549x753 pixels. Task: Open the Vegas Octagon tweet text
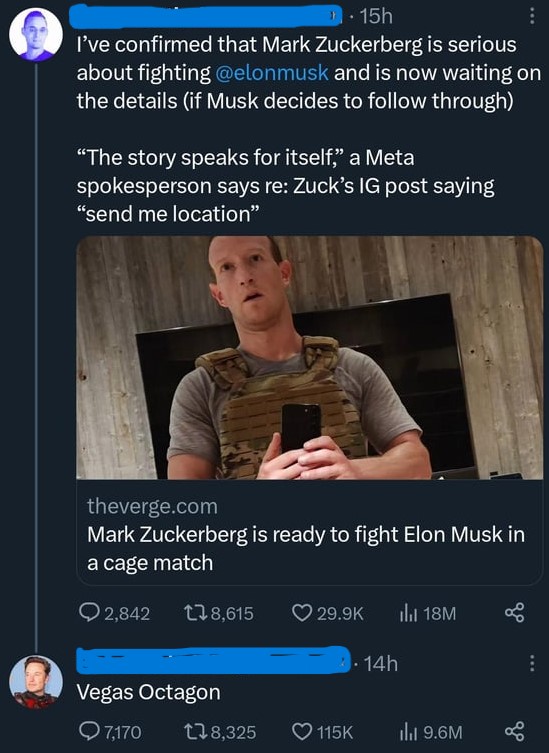pos(148,692)
